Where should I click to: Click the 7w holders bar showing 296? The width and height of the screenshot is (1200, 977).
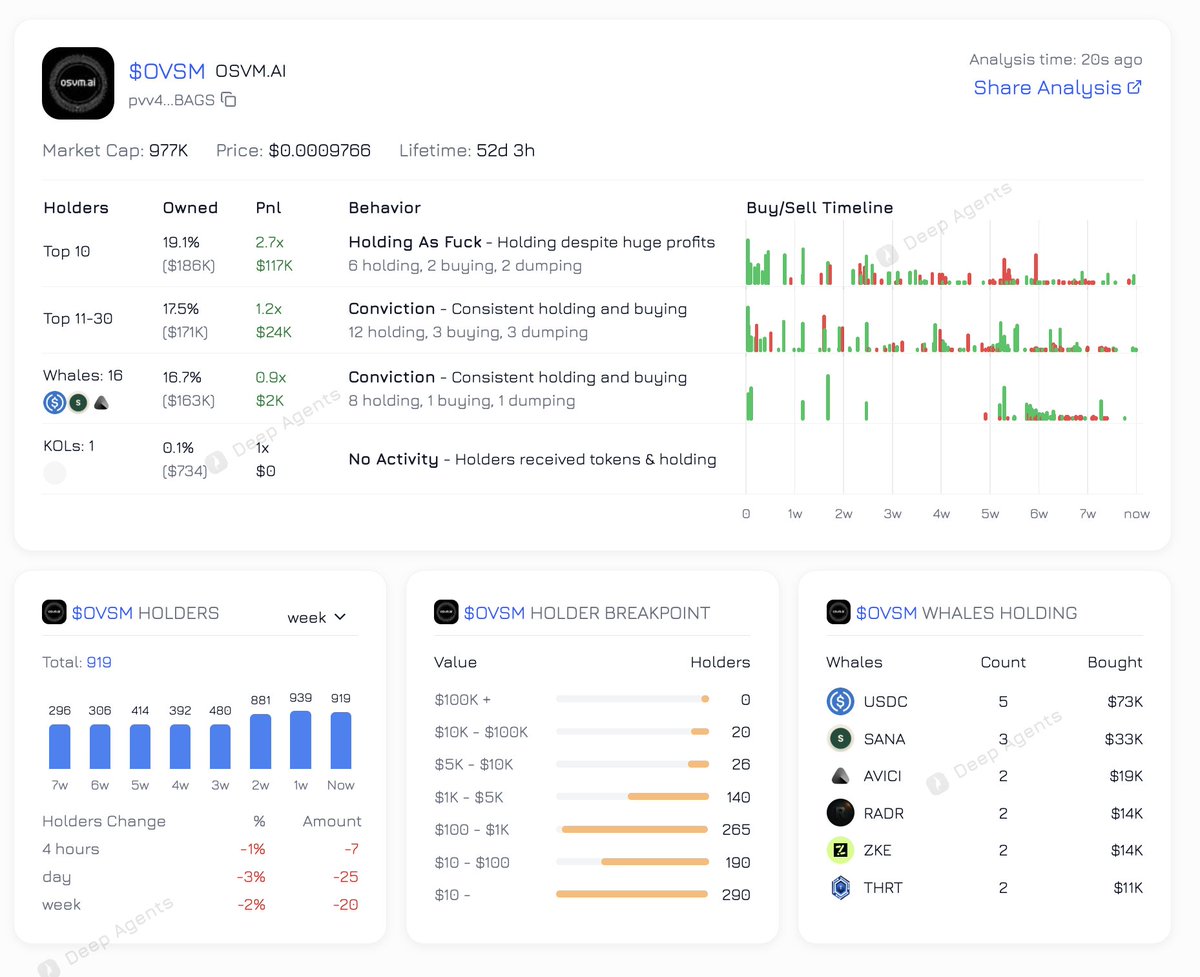click(x=60, y=746)
